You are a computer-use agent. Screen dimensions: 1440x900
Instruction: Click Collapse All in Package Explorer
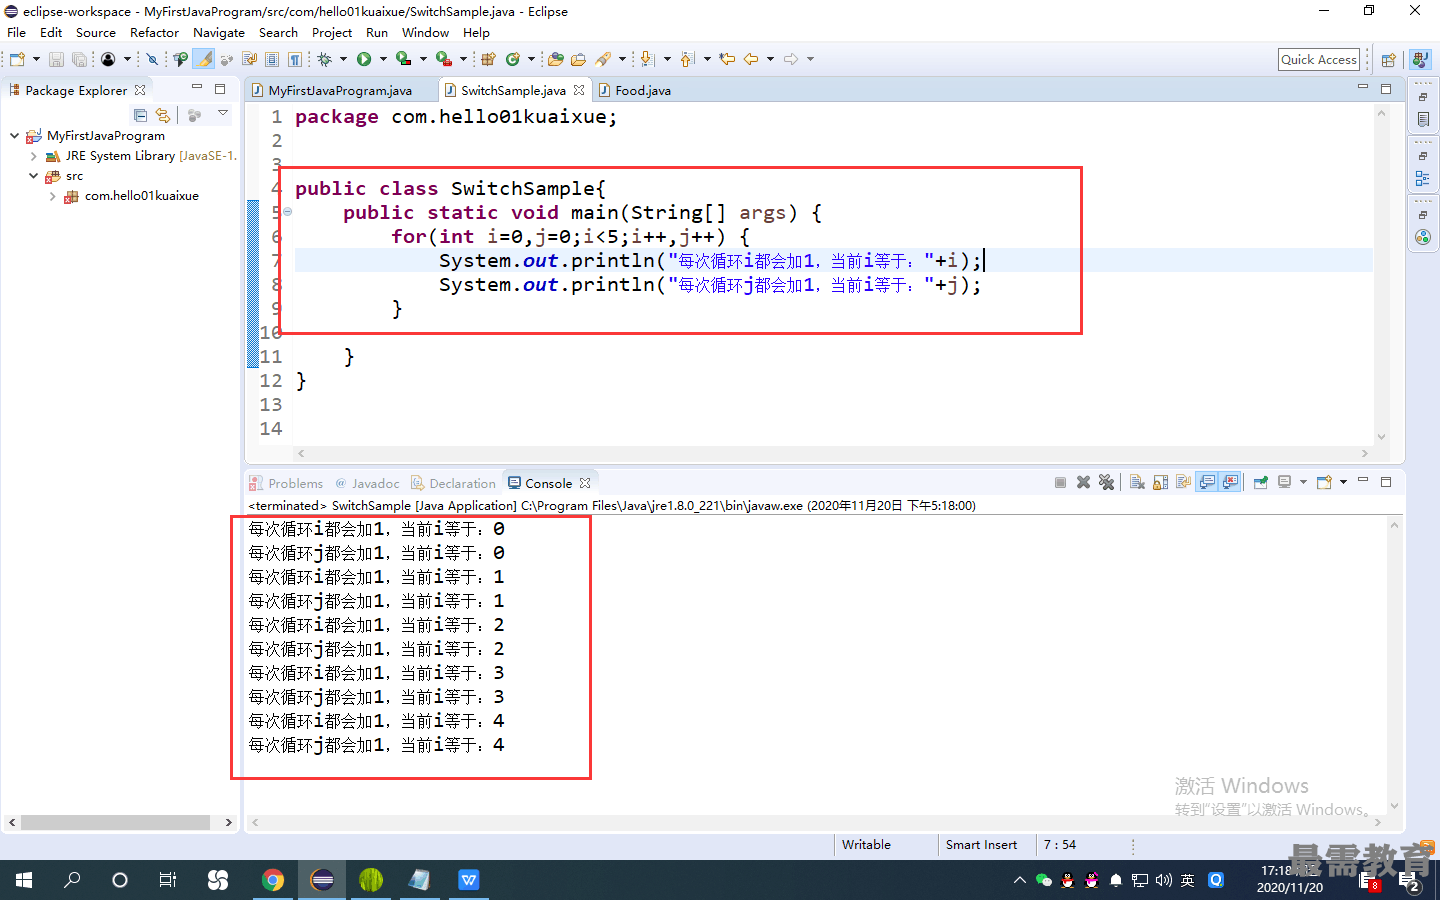click(x=140, y=115)
